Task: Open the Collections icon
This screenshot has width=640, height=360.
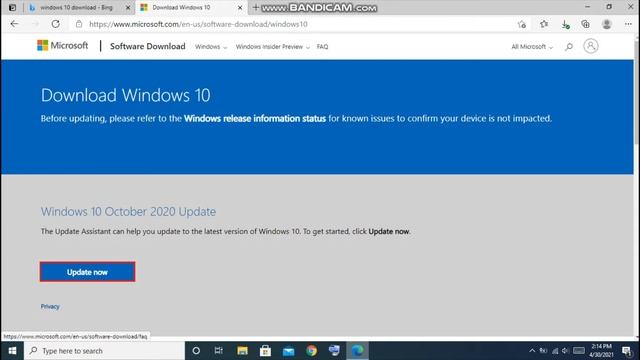Action: coord(585,24)
